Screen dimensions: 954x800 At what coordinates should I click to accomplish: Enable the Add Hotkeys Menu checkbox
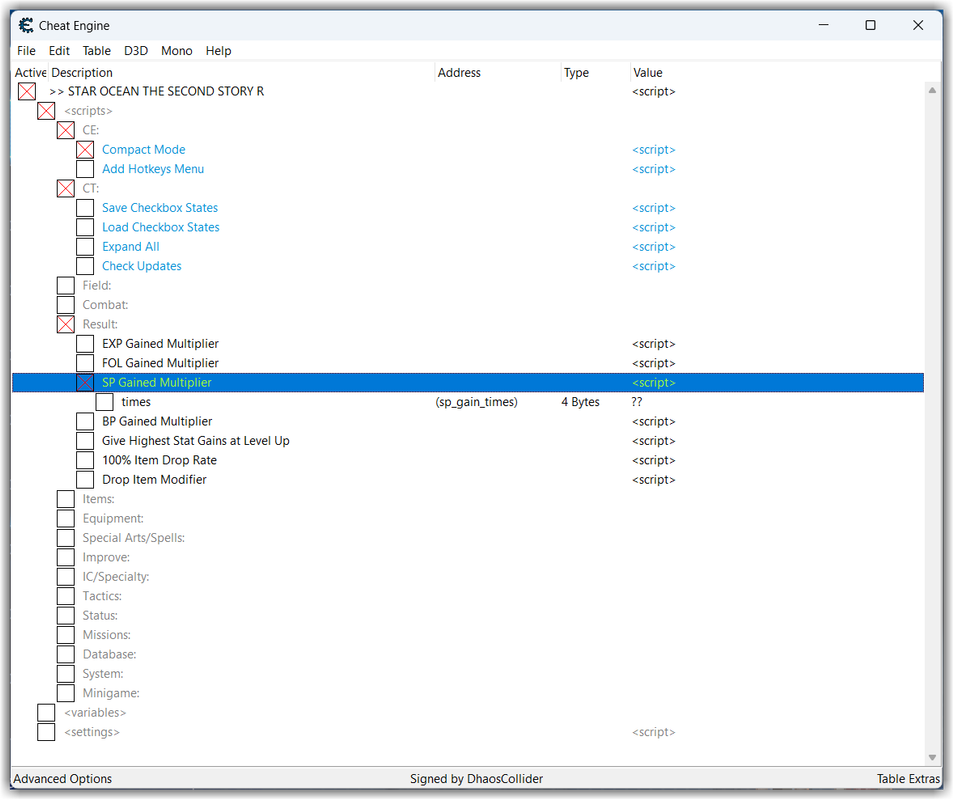point(85,169)
